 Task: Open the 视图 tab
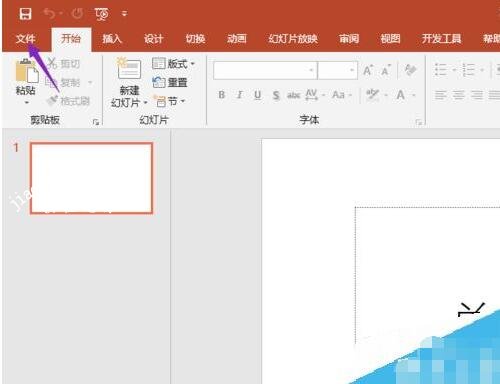390,39
